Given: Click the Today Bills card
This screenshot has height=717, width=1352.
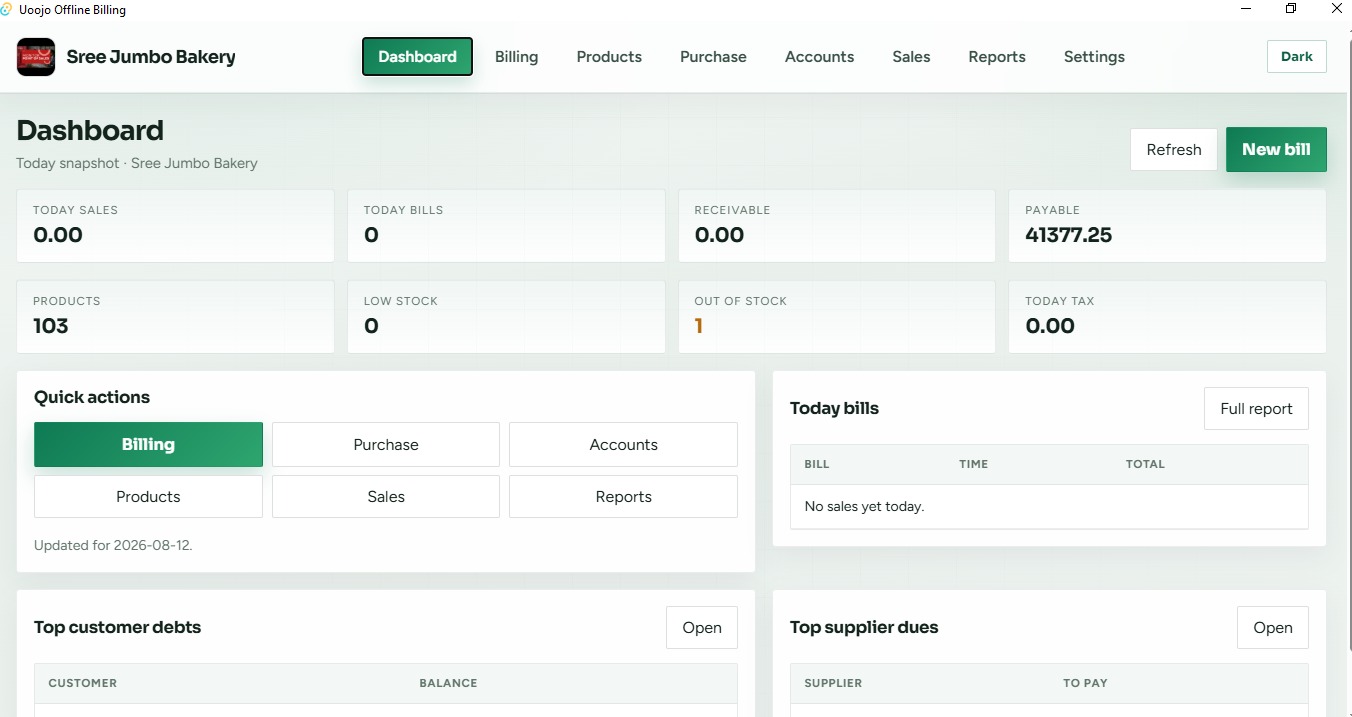Looking at the screenshot, I should click(x=506, y=226).
